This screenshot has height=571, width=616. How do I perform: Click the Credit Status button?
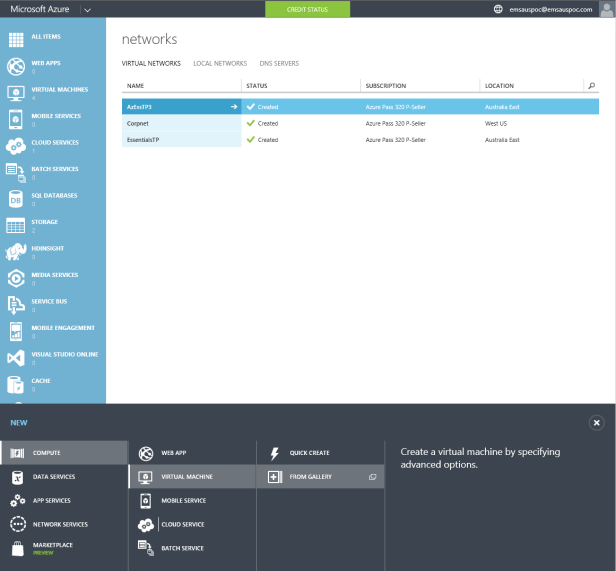307,9
